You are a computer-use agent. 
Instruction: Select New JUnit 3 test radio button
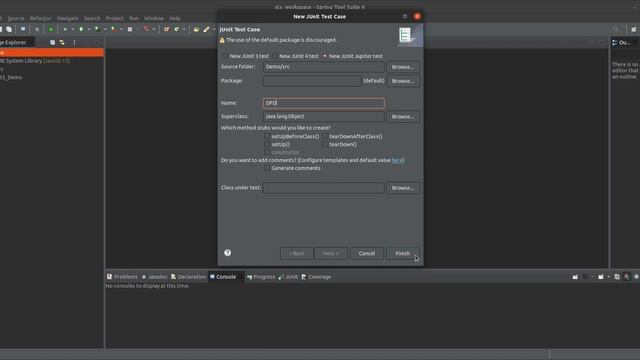(225, 56)
